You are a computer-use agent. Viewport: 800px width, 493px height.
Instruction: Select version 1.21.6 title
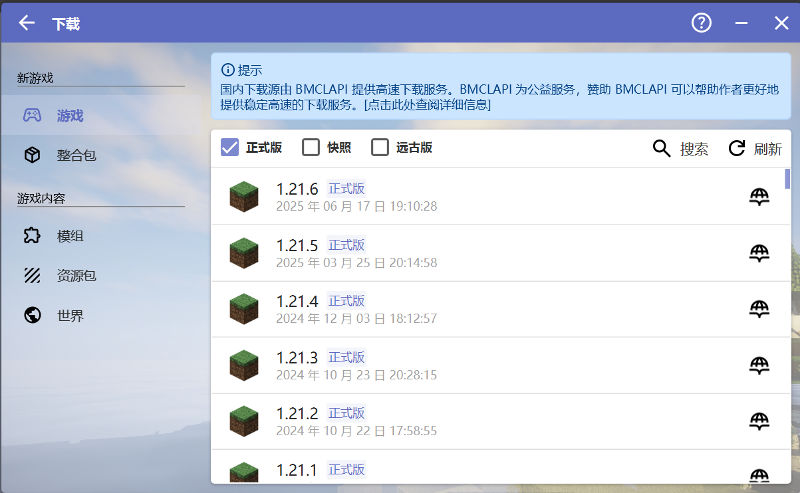click(297, 189)
